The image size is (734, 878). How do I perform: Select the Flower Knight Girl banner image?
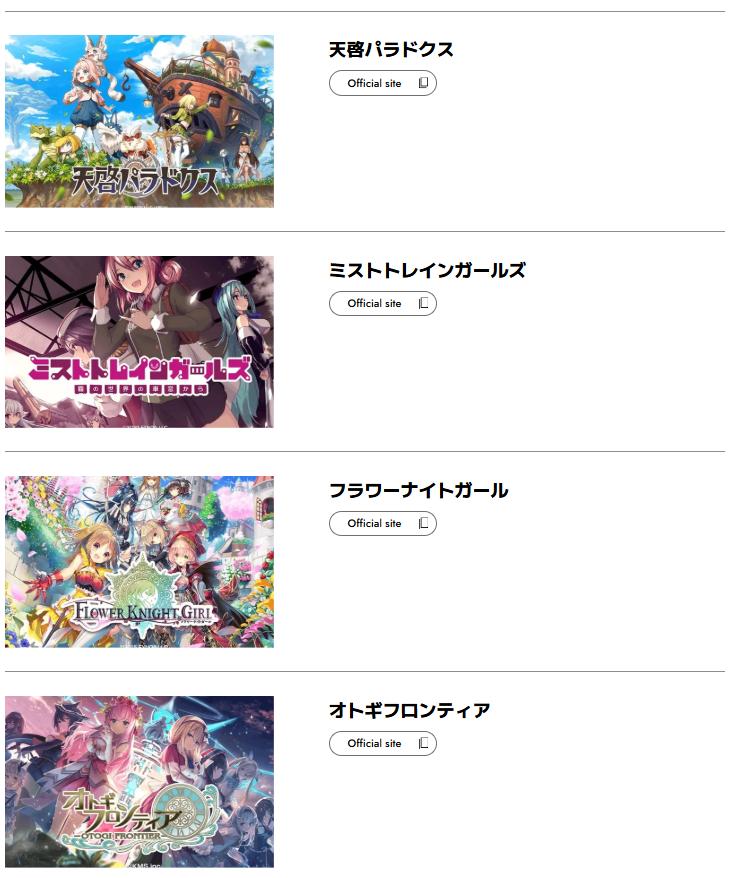(139, 562)
